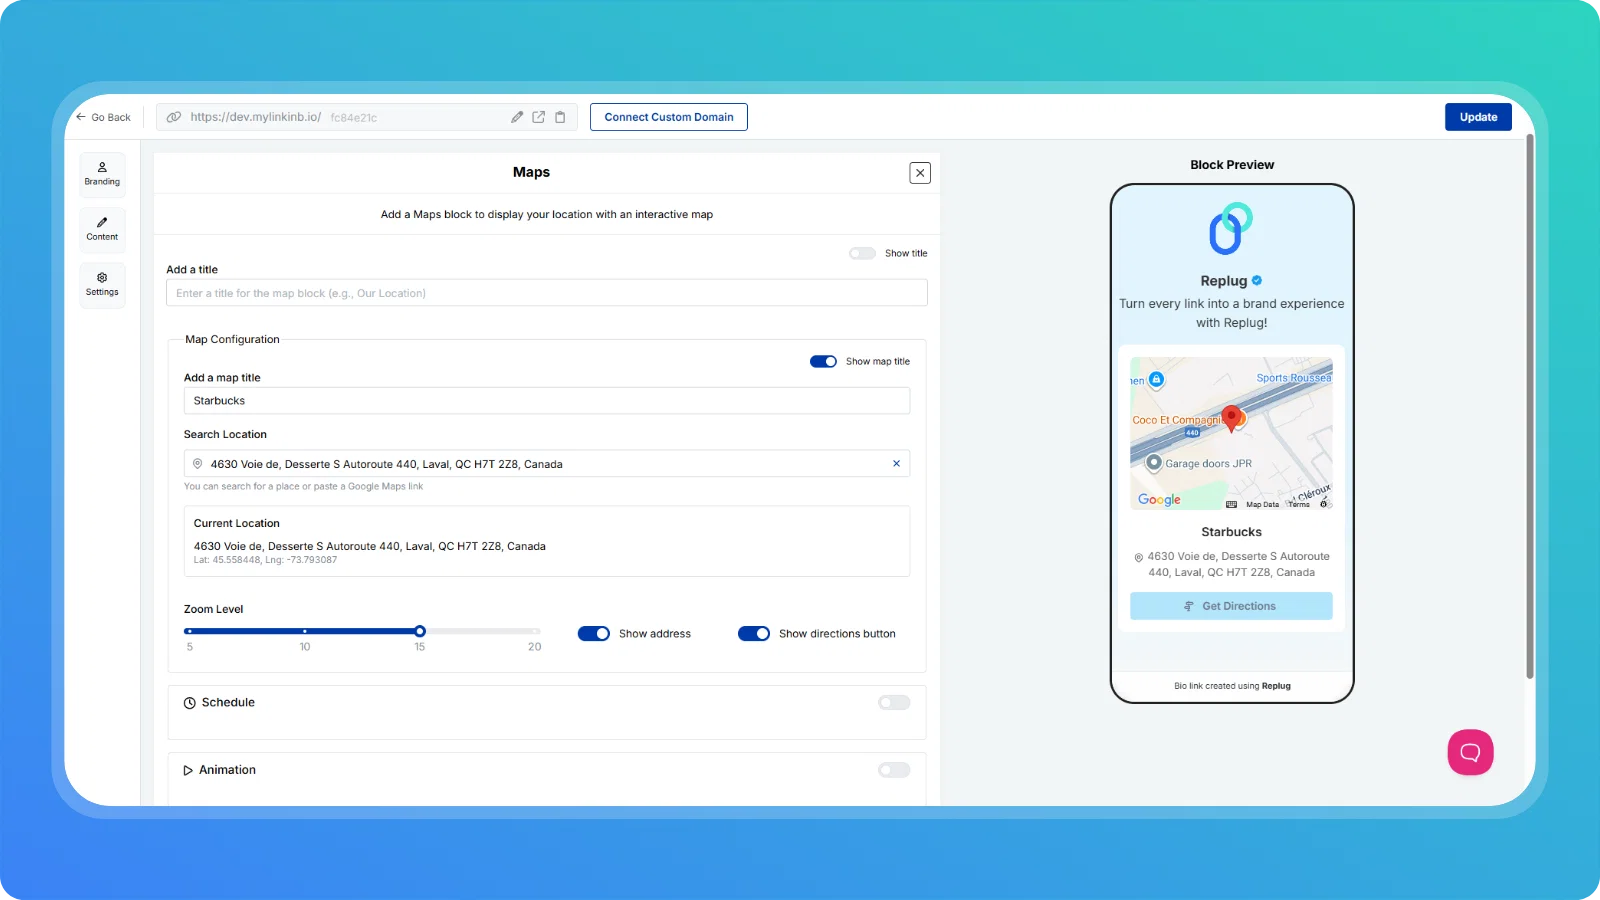Enable the Schedule toggle
This screenshot has height=900, width=1600.
[894, 703]
